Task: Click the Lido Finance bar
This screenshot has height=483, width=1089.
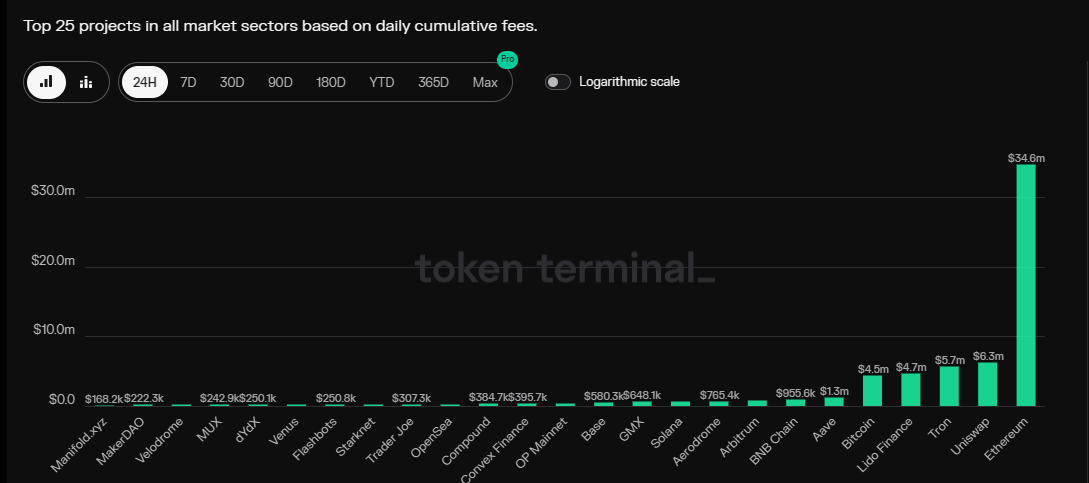Action: [910, 389]
